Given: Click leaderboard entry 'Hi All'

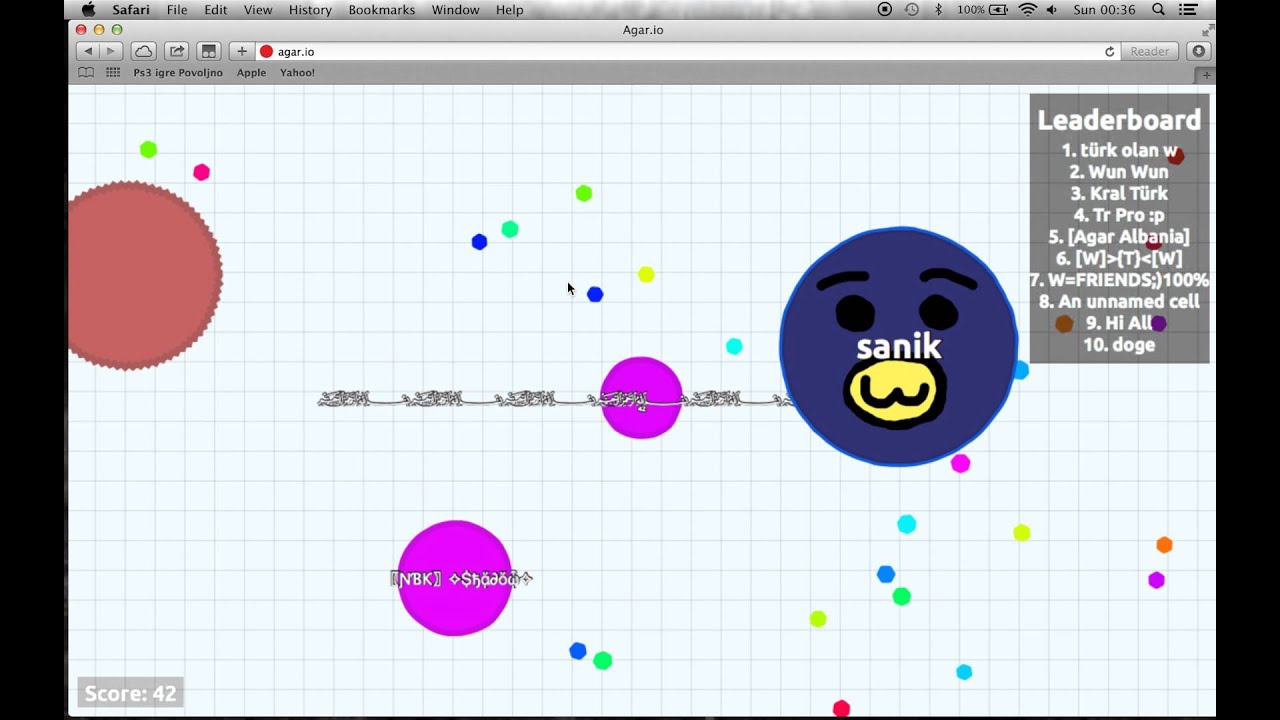Looking at the screenshot, I should coord(1119,323).
